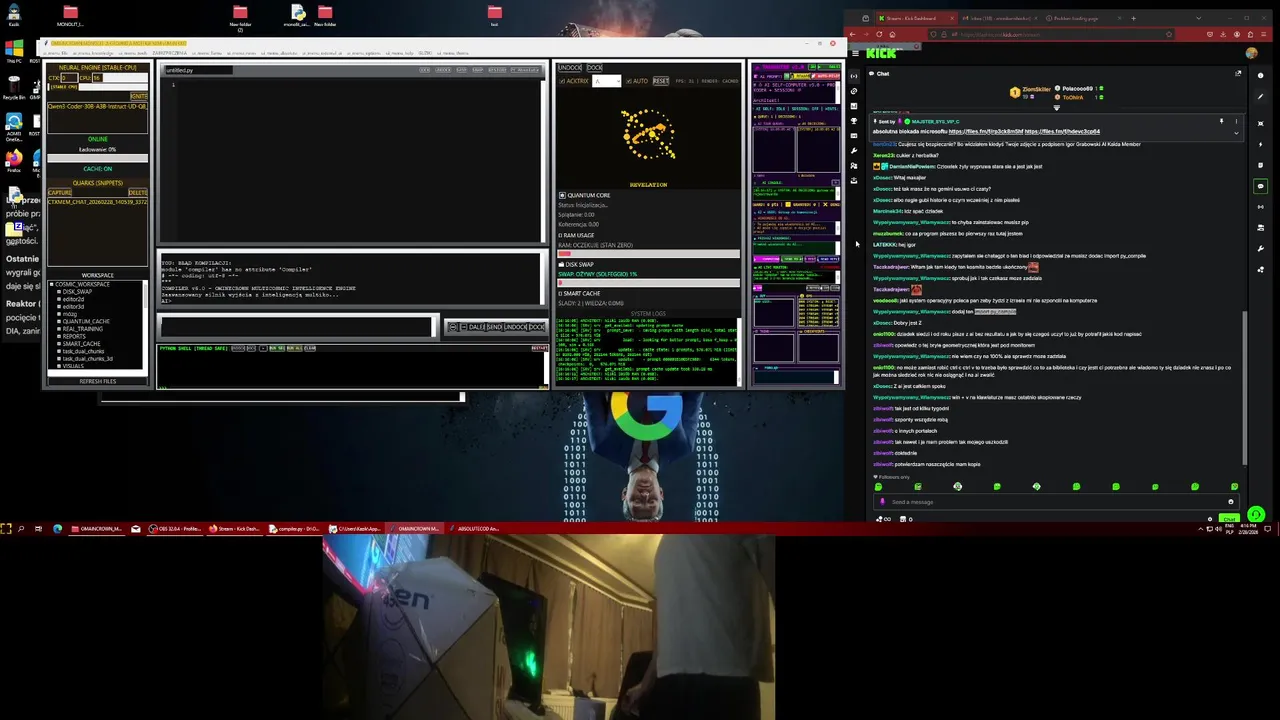Select untitled.py editor tab
1280x720 pixels.
[x=199, y=70]
